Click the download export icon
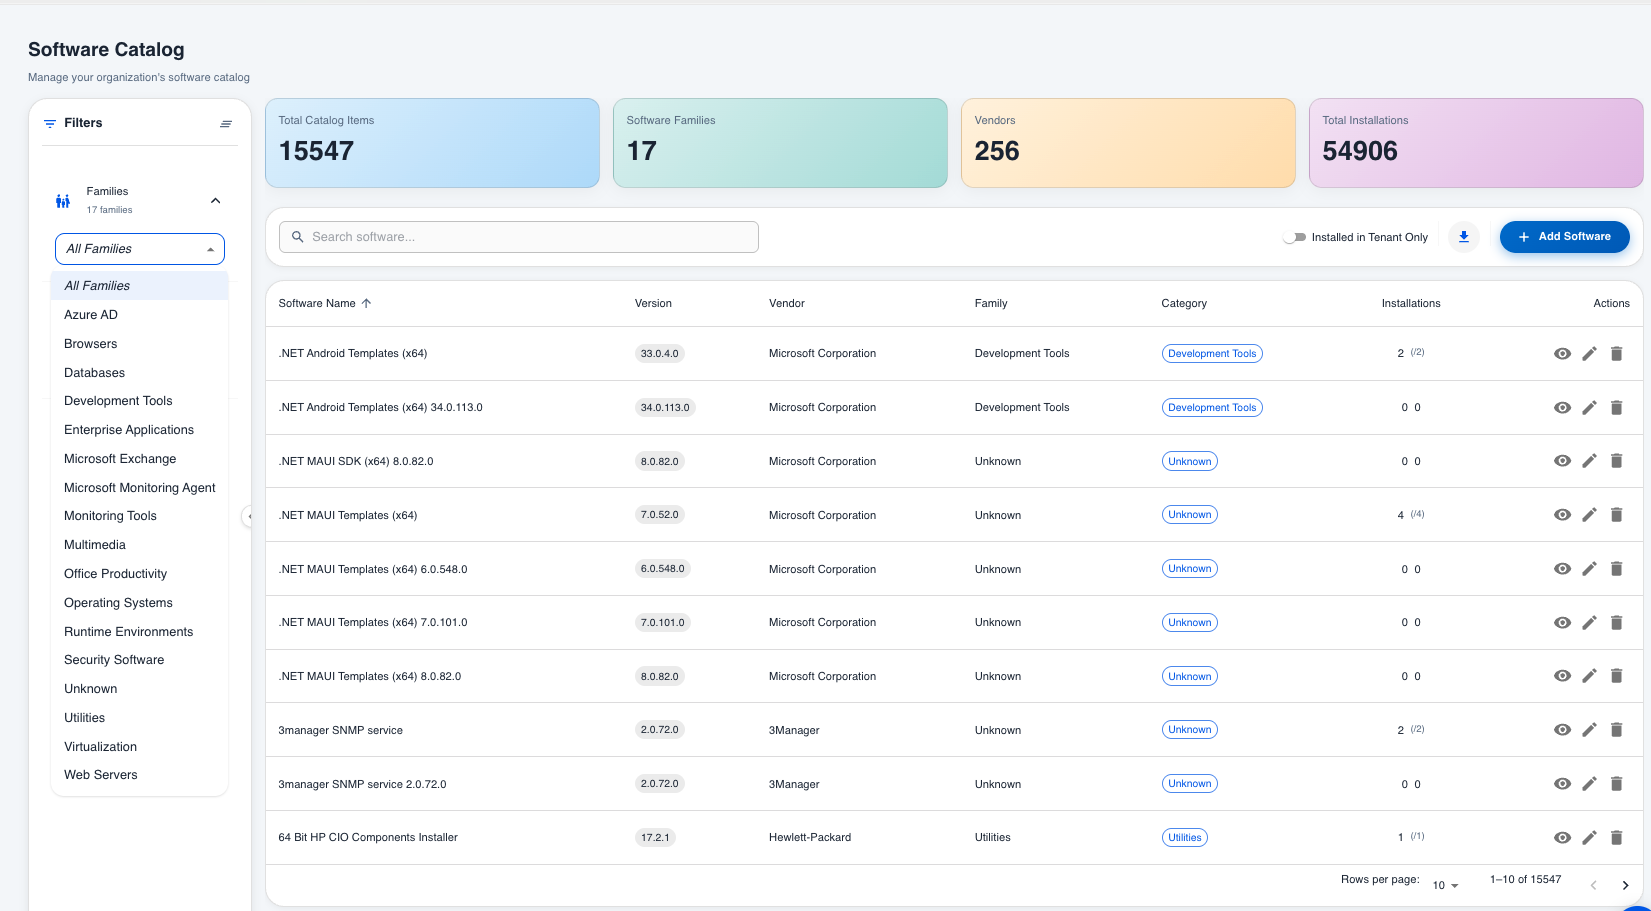The image size is (1651, 911). point(1463,237)
